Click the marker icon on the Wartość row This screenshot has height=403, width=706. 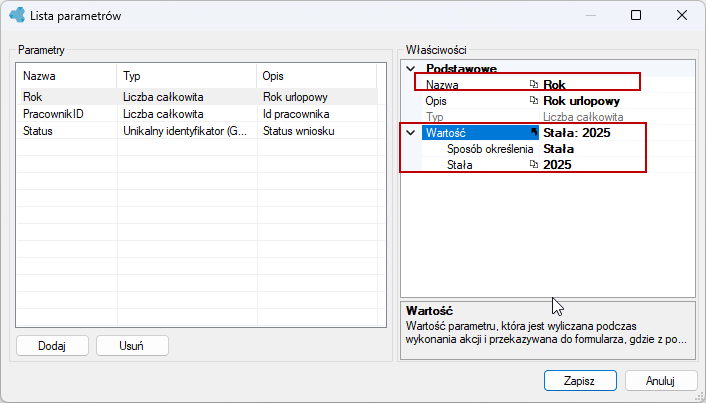(x=534, y=132)
